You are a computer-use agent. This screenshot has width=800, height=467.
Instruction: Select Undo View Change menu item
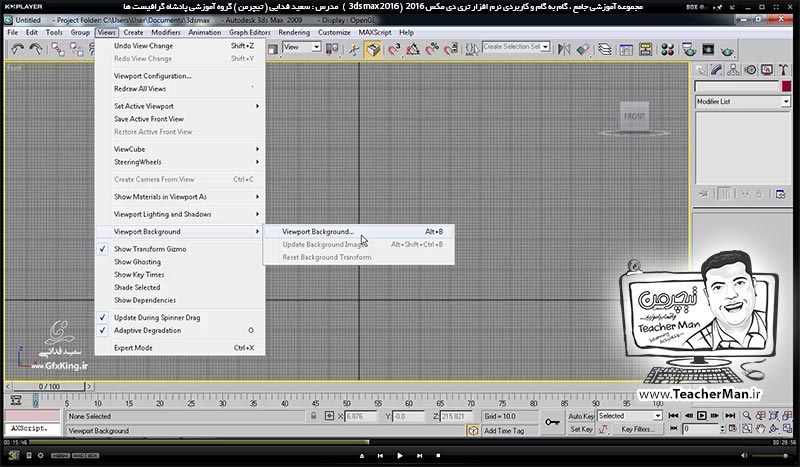pyautogui.click(x=181, y=46)
